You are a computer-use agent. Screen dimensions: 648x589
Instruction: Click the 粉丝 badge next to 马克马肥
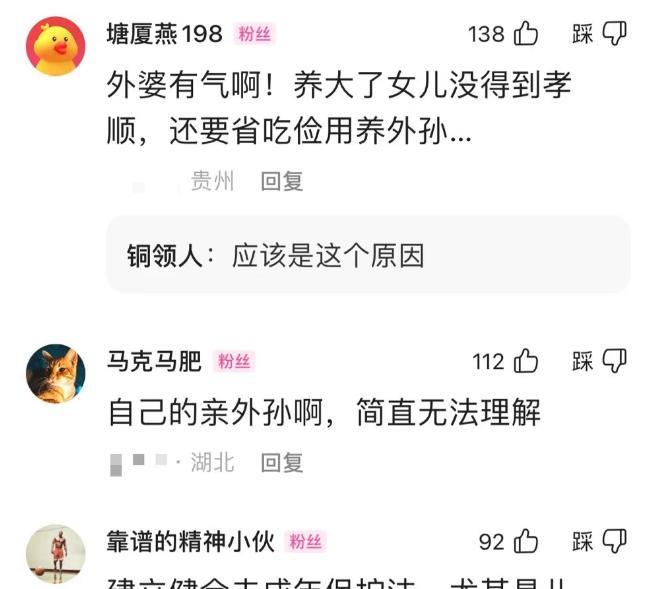pyautogui.click(x=234, y=362)
